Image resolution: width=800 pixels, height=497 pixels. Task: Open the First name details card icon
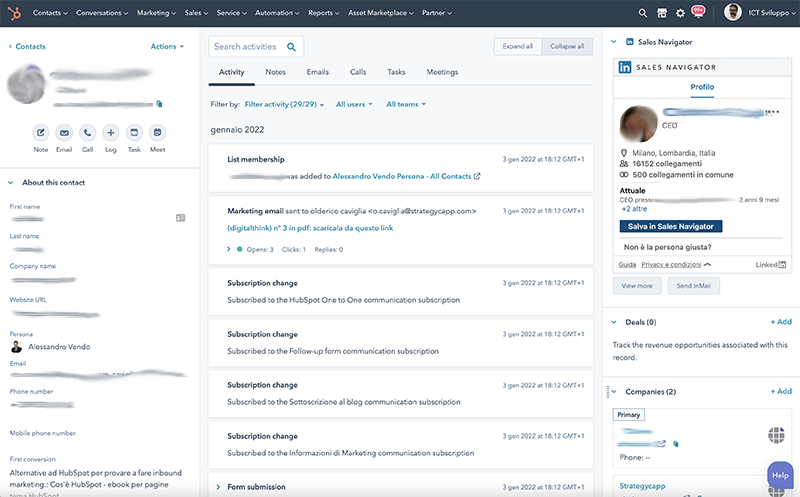180,218
